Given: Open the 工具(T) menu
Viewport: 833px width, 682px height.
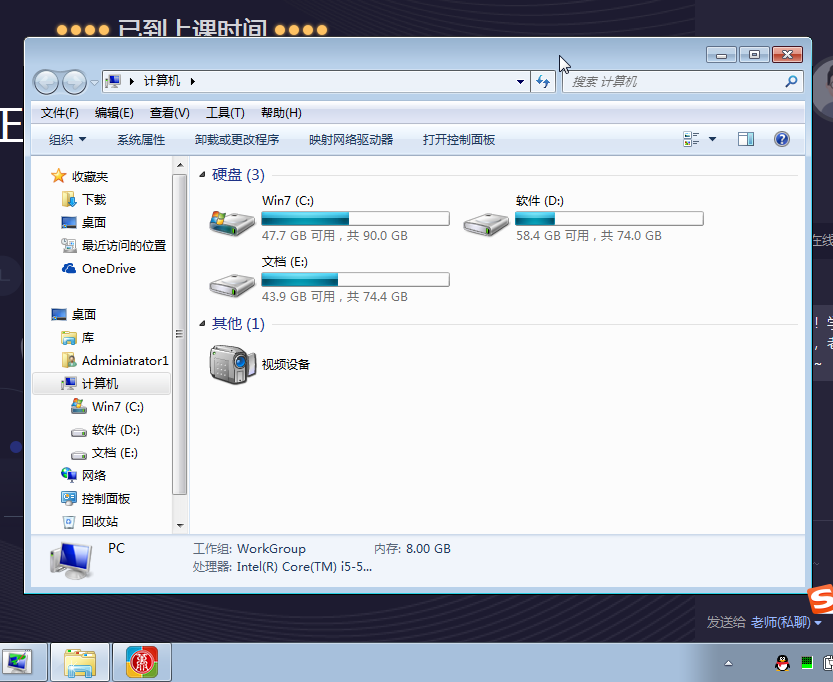Looking at the screenshot, I should coord(225,113).
